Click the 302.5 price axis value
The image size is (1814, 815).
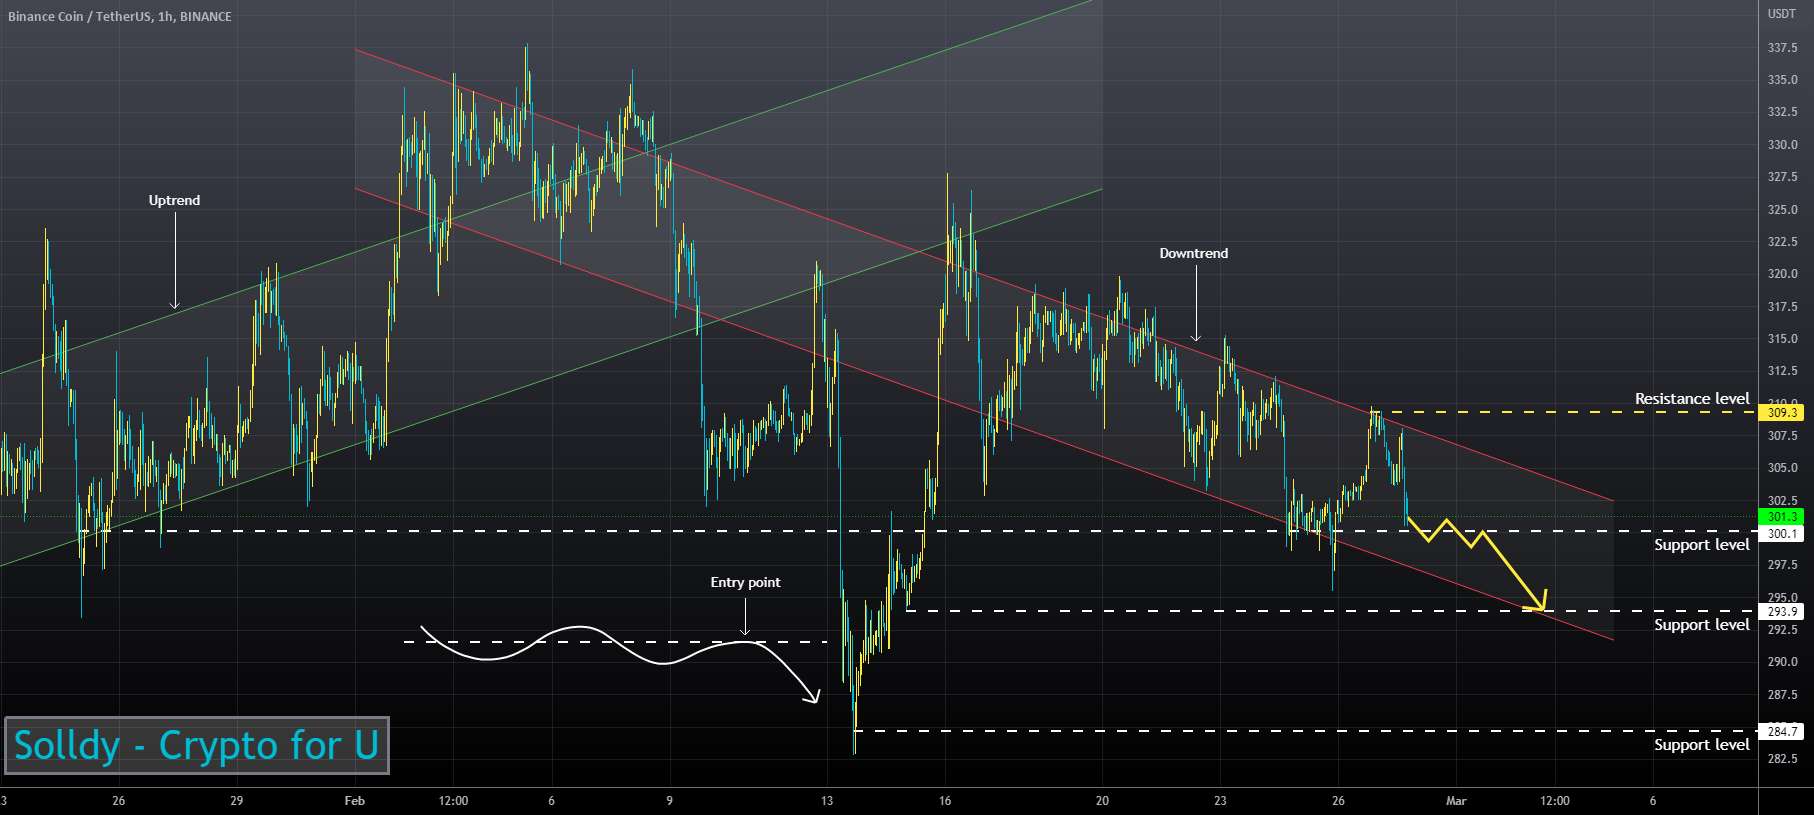[1783, 501]
